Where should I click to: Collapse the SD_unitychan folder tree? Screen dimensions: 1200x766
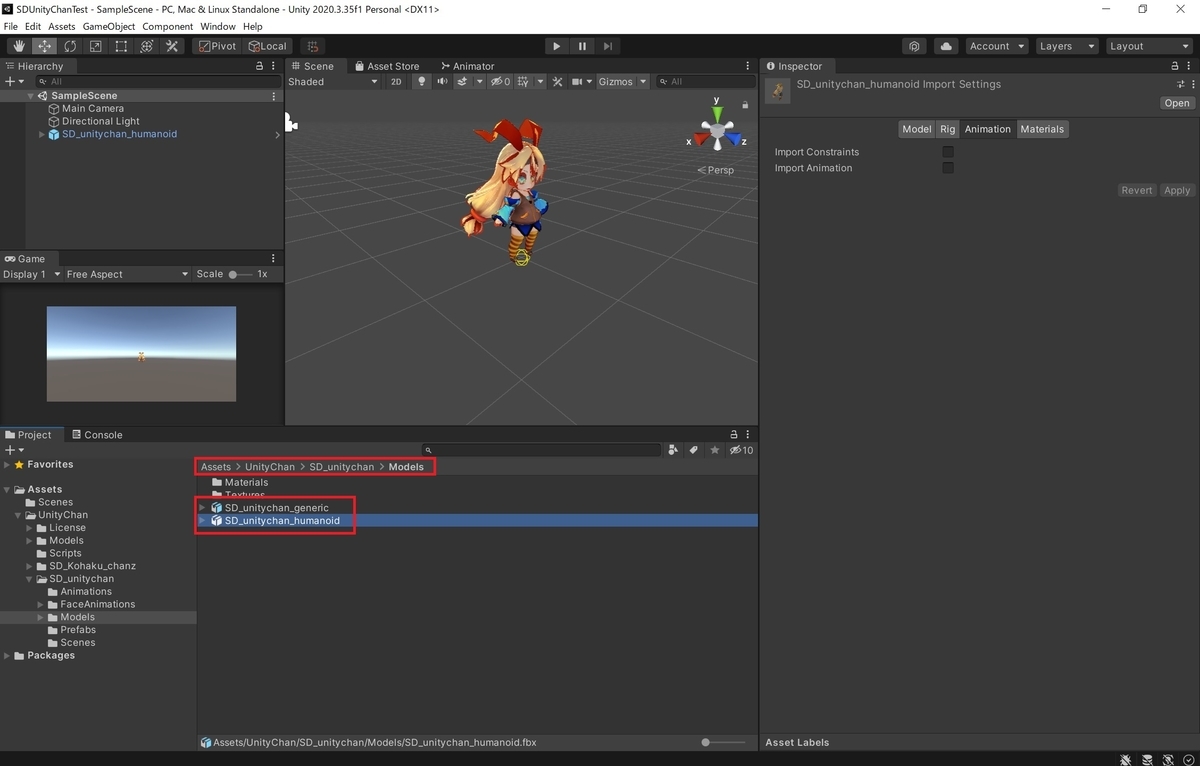(x=29, y=579)
